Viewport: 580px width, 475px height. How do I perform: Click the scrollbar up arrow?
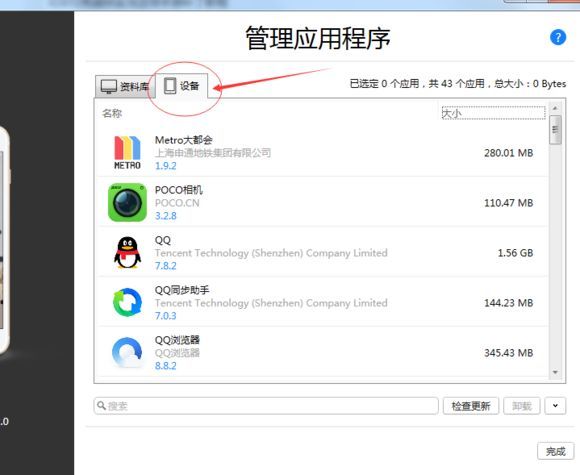tap(555, 108)
